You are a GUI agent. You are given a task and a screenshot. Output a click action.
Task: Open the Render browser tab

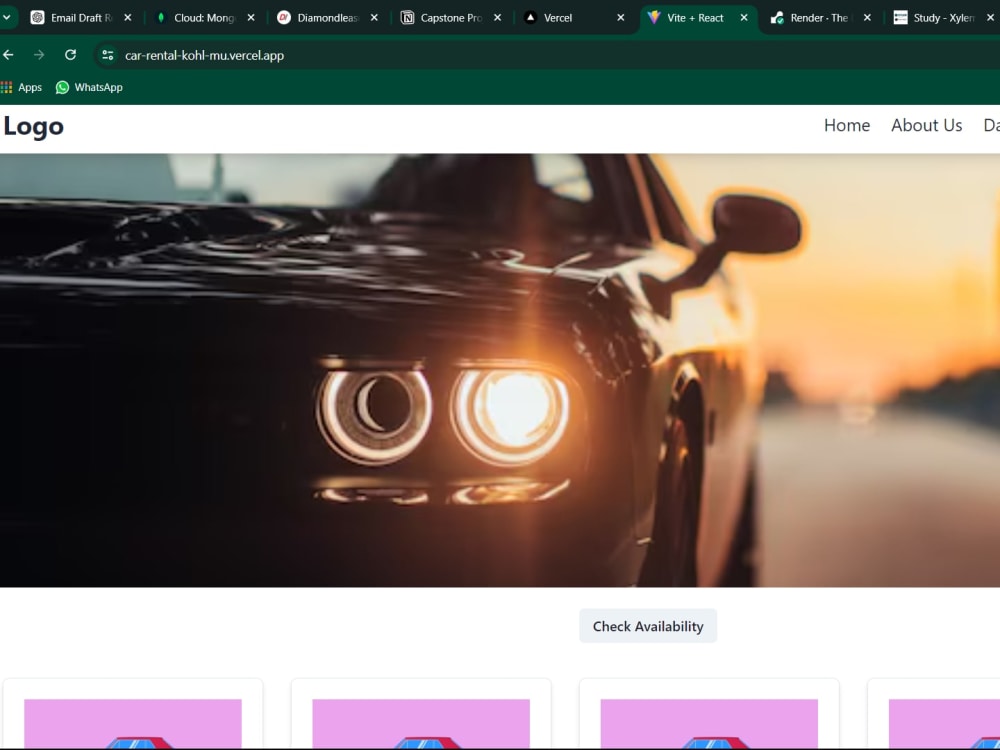(819, 18)
